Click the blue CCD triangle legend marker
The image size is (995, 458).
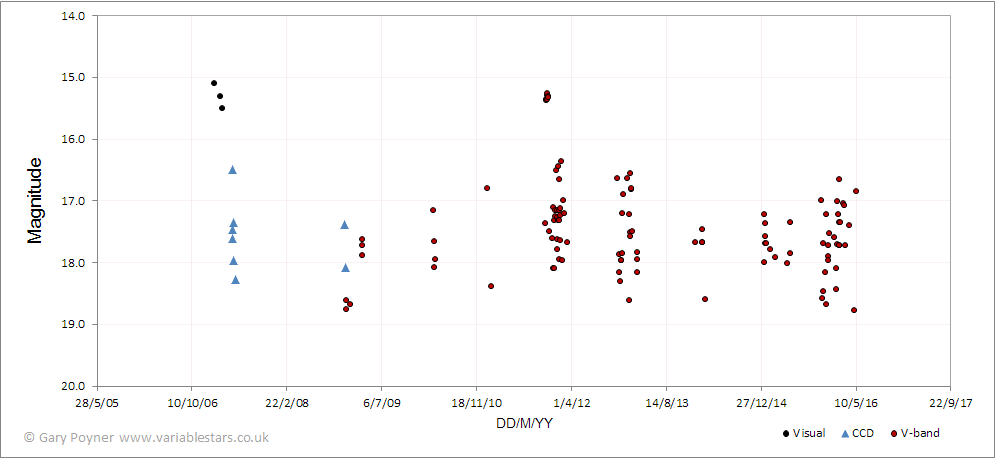pyautogui.click(x=844, y=433)
